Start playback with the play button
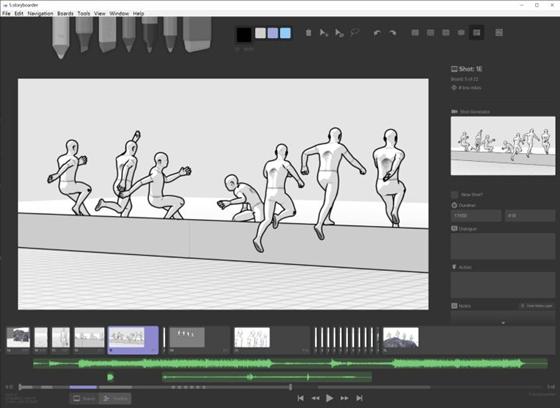560x408 pixels. pos(329,398)
